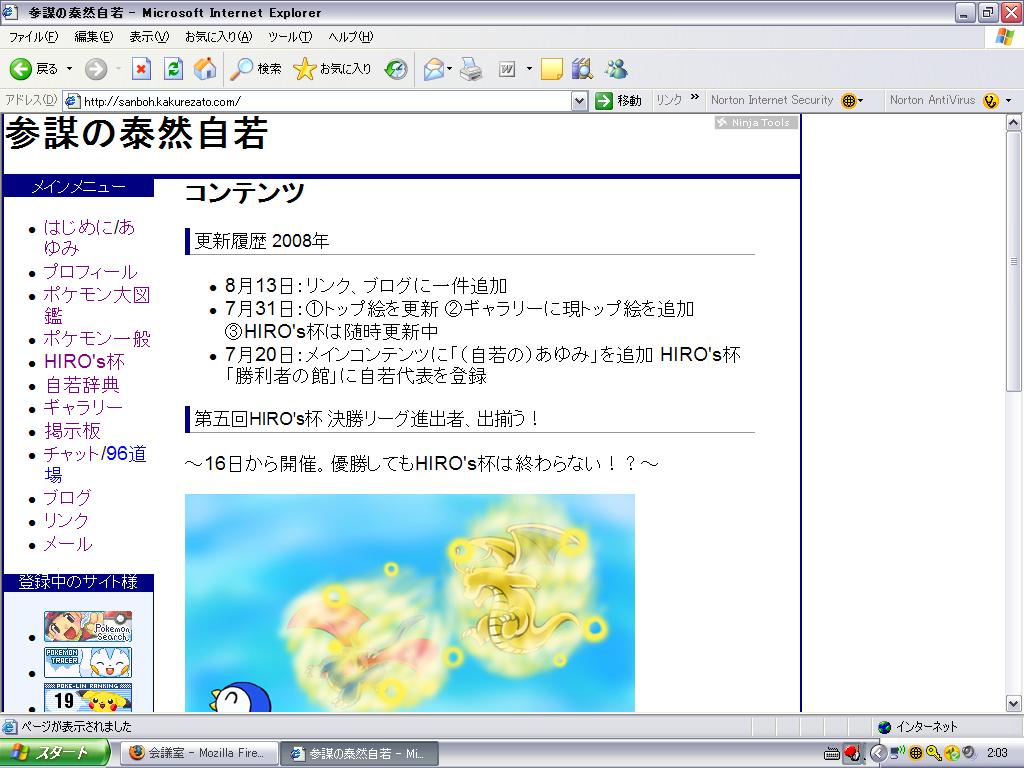The height and width of the screenshot is (768, 1024).
Task: Open the ポケモン一般 sidebar link
Action: coord(97,338)
